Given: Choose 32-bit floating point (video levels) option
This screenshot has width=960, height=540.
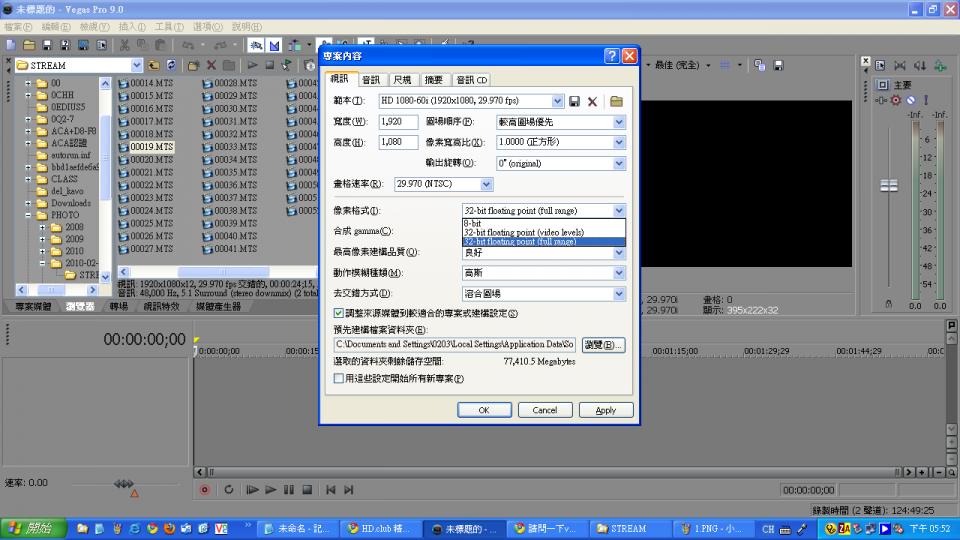Looking at the screenshot, I should coord(524,232).
